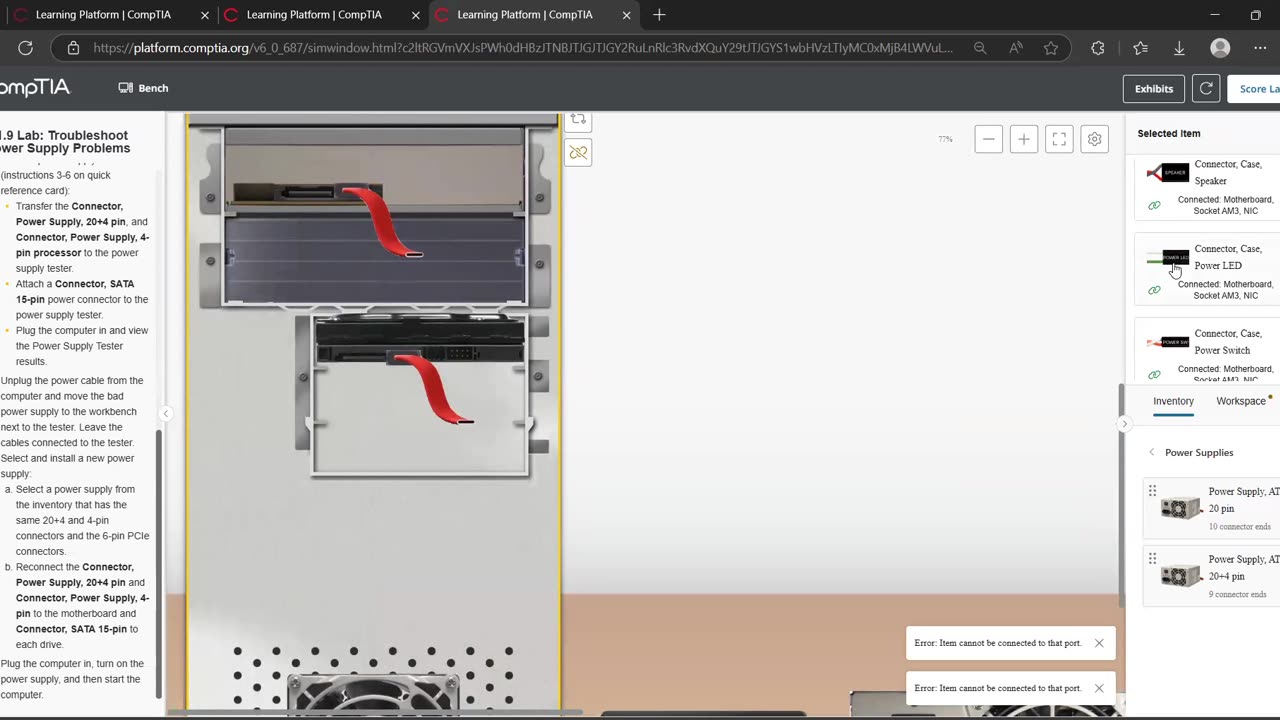Image resolution: width=1280 pixels, height=720 pixels.
Task: Toggle cable link visibility icon
Action: click(x=578, y=152)
